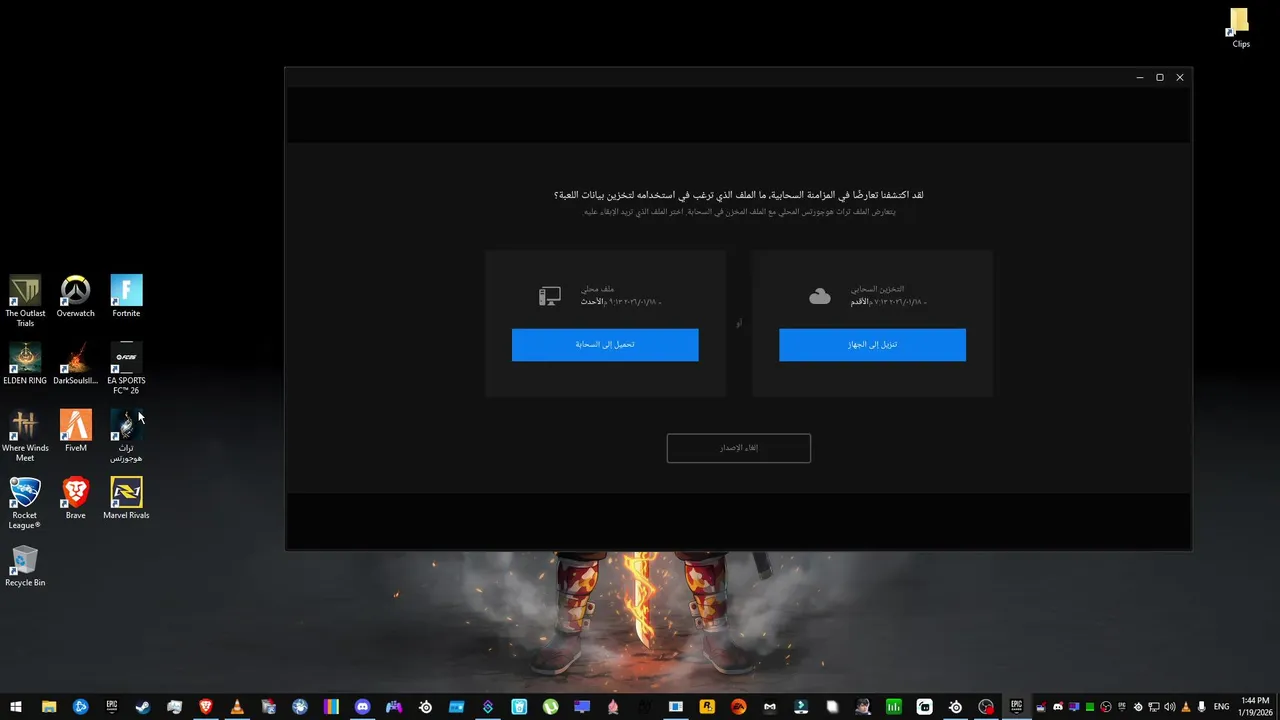This screenshot has height=720, width=1280.
Task: Open Discord from the taskbar
Action: (362, 707)
